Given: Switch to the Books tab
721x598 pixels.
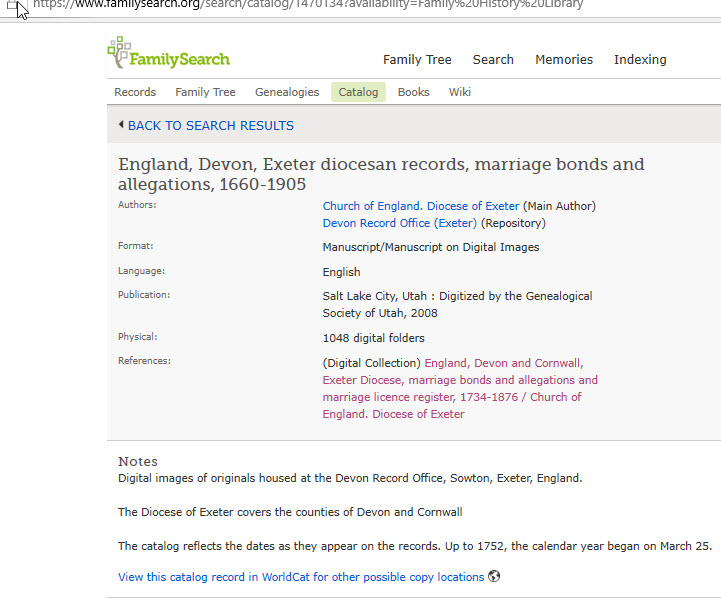Looking at the screenshot, I should click(x=413, y=92).
